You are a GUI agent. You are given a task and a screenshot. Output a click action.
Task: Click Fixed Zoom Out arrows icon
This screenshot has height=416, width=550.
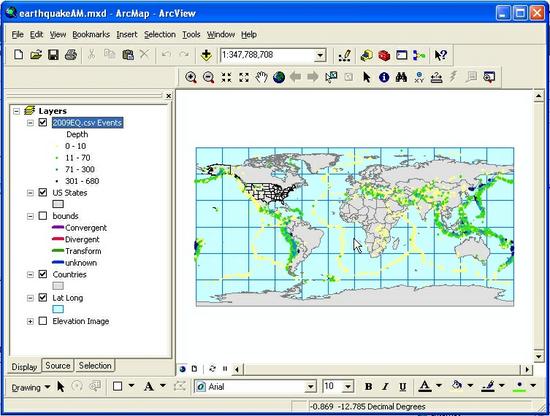tap(244, 77)
